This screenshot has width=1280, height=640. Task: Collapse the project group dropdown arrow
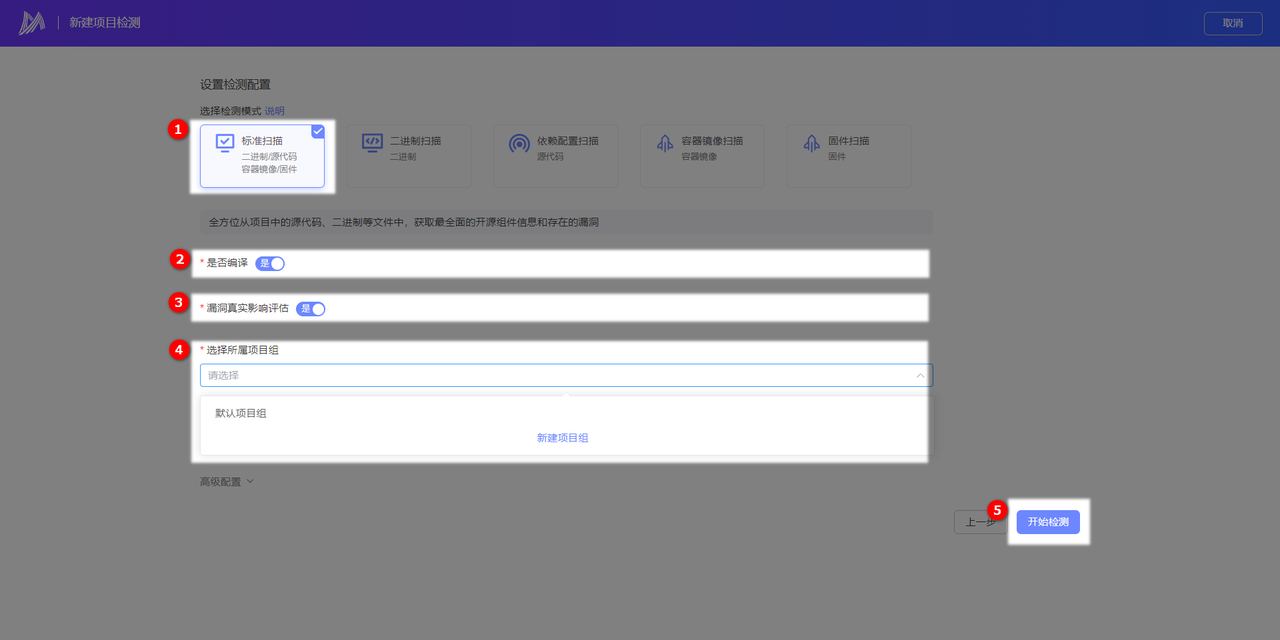click(x=920, y=376)
